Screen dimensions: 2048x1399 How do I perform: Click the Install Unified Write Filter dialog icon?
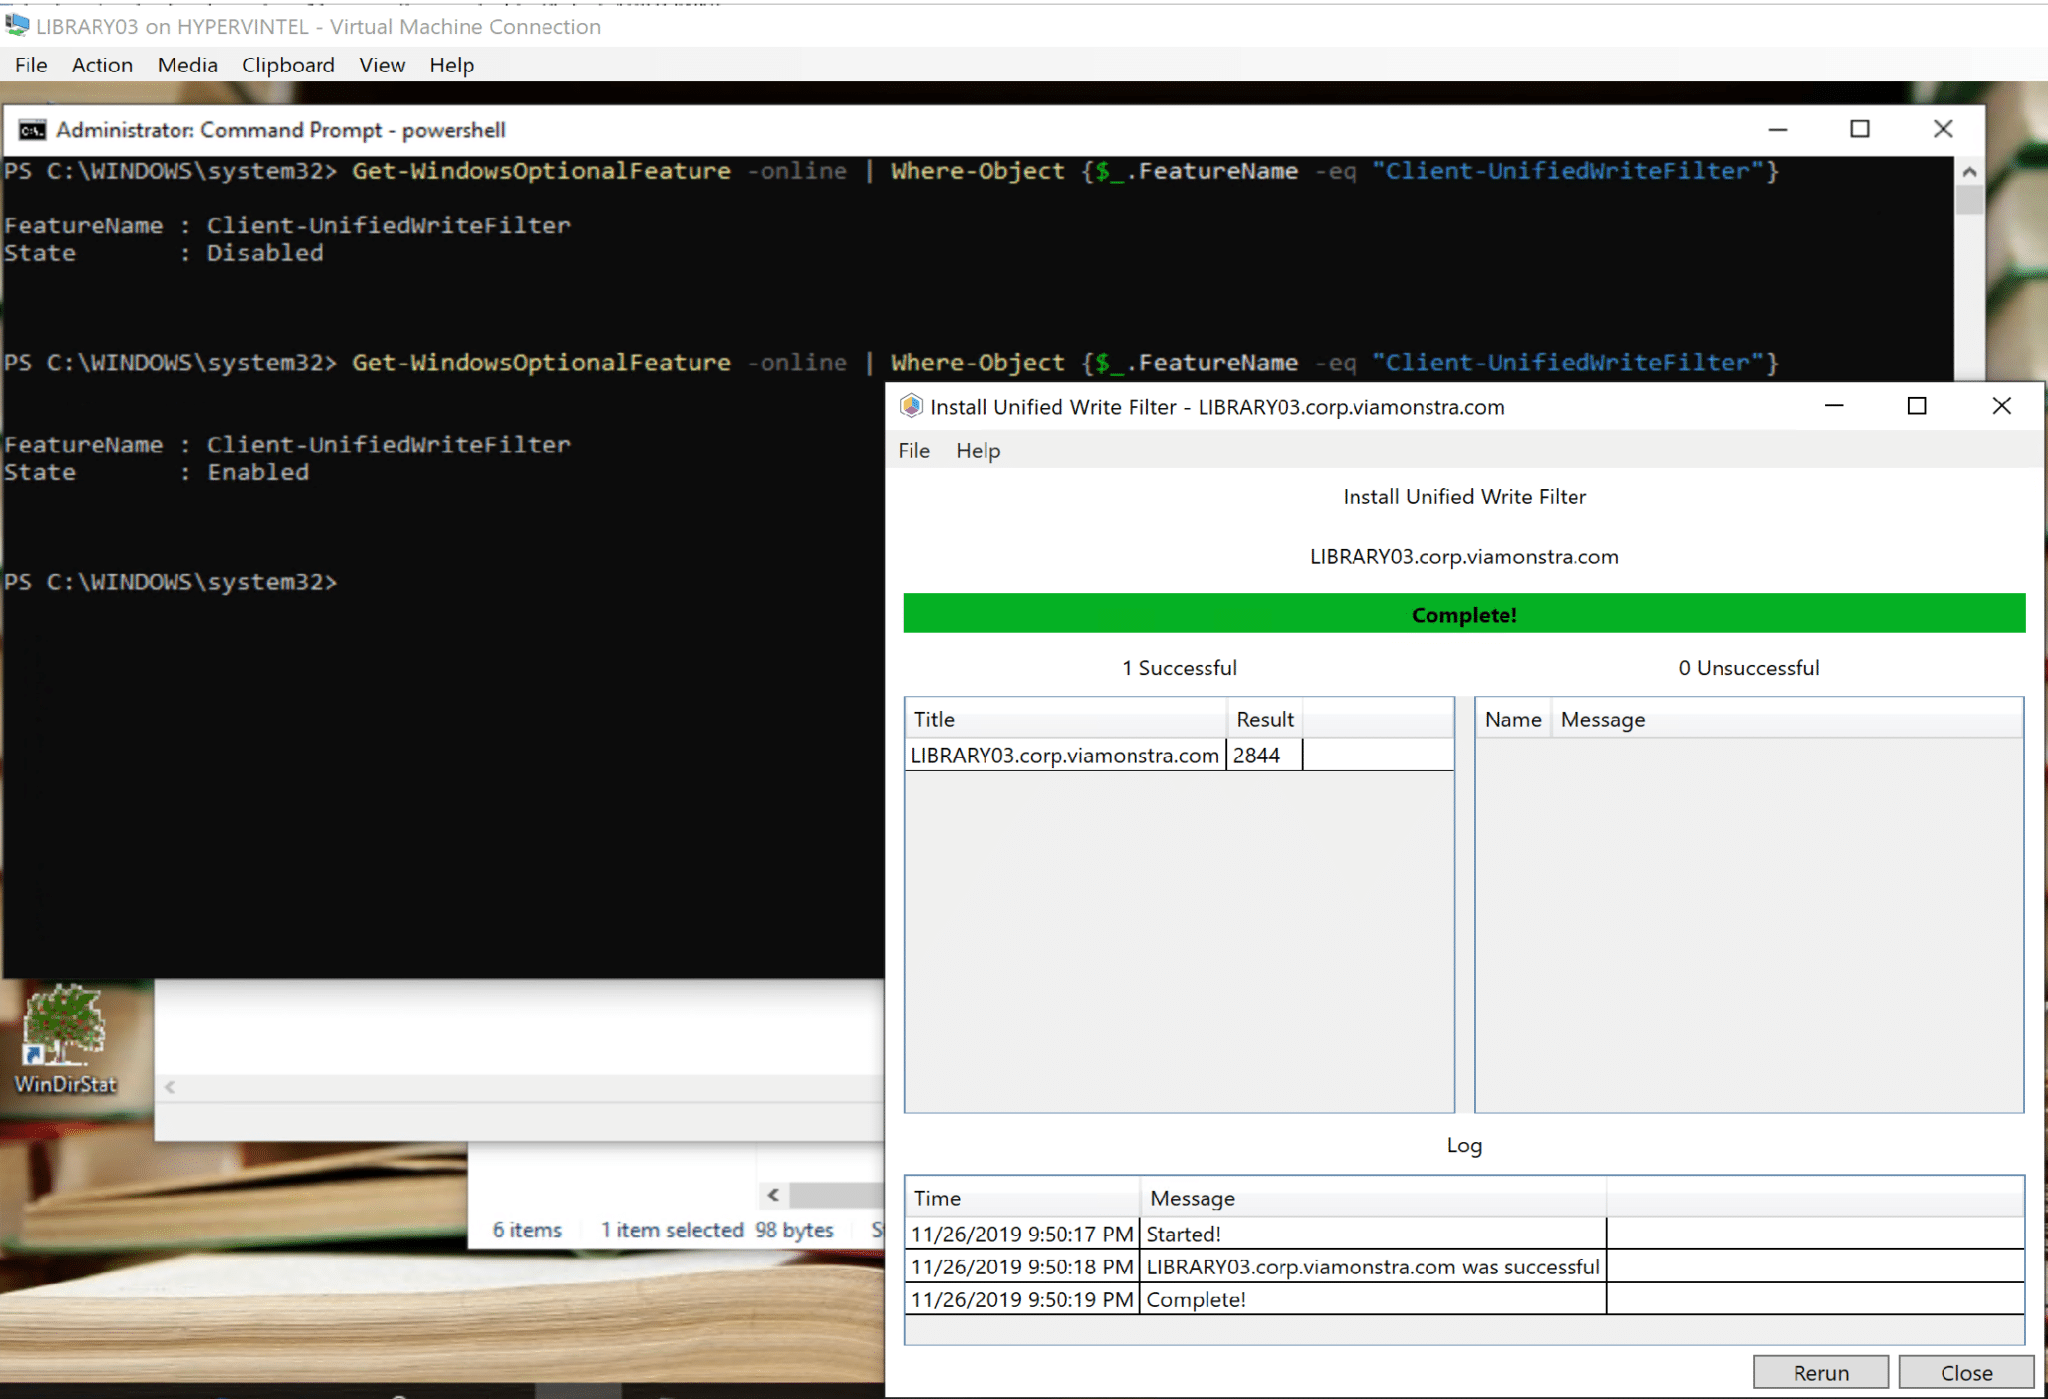tap(911, 406)
